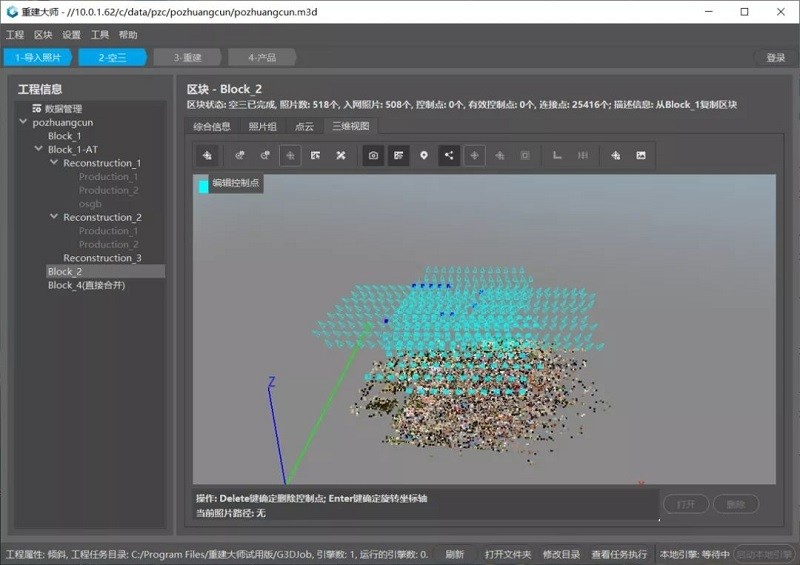Click the crossed-arrows shuffle icon in the toolbar
This screenshot has width=800, height=565.
(x=340, y=156)
